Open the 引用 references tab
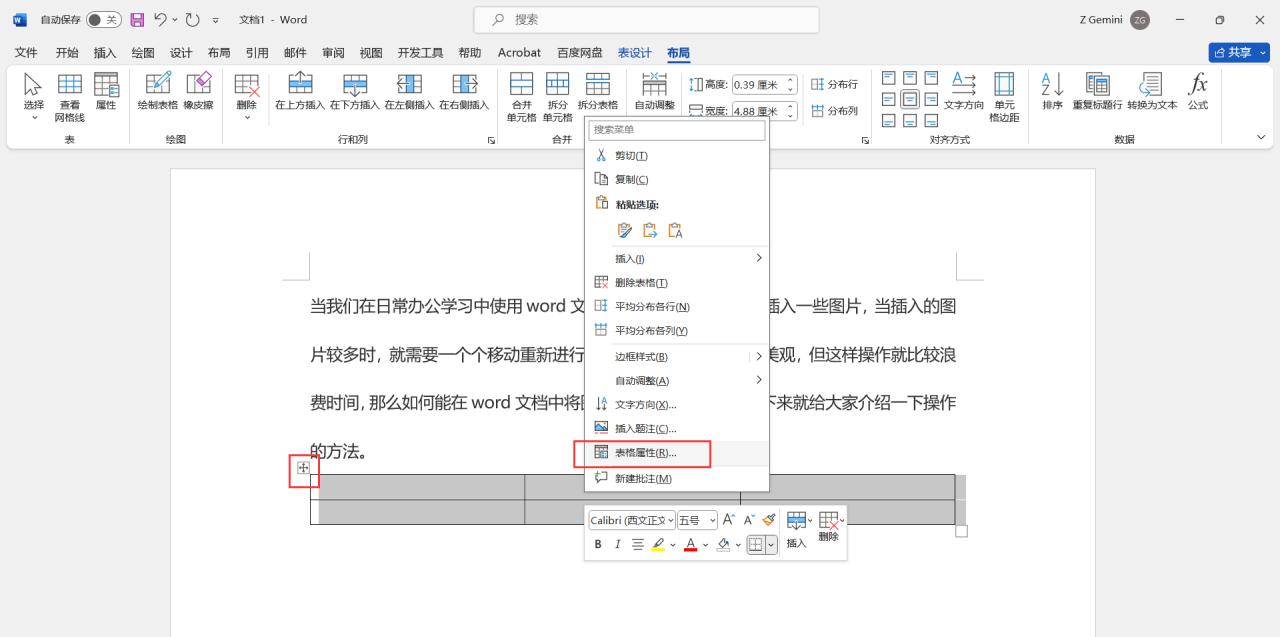1280x637 pixels. click(257, 53)
